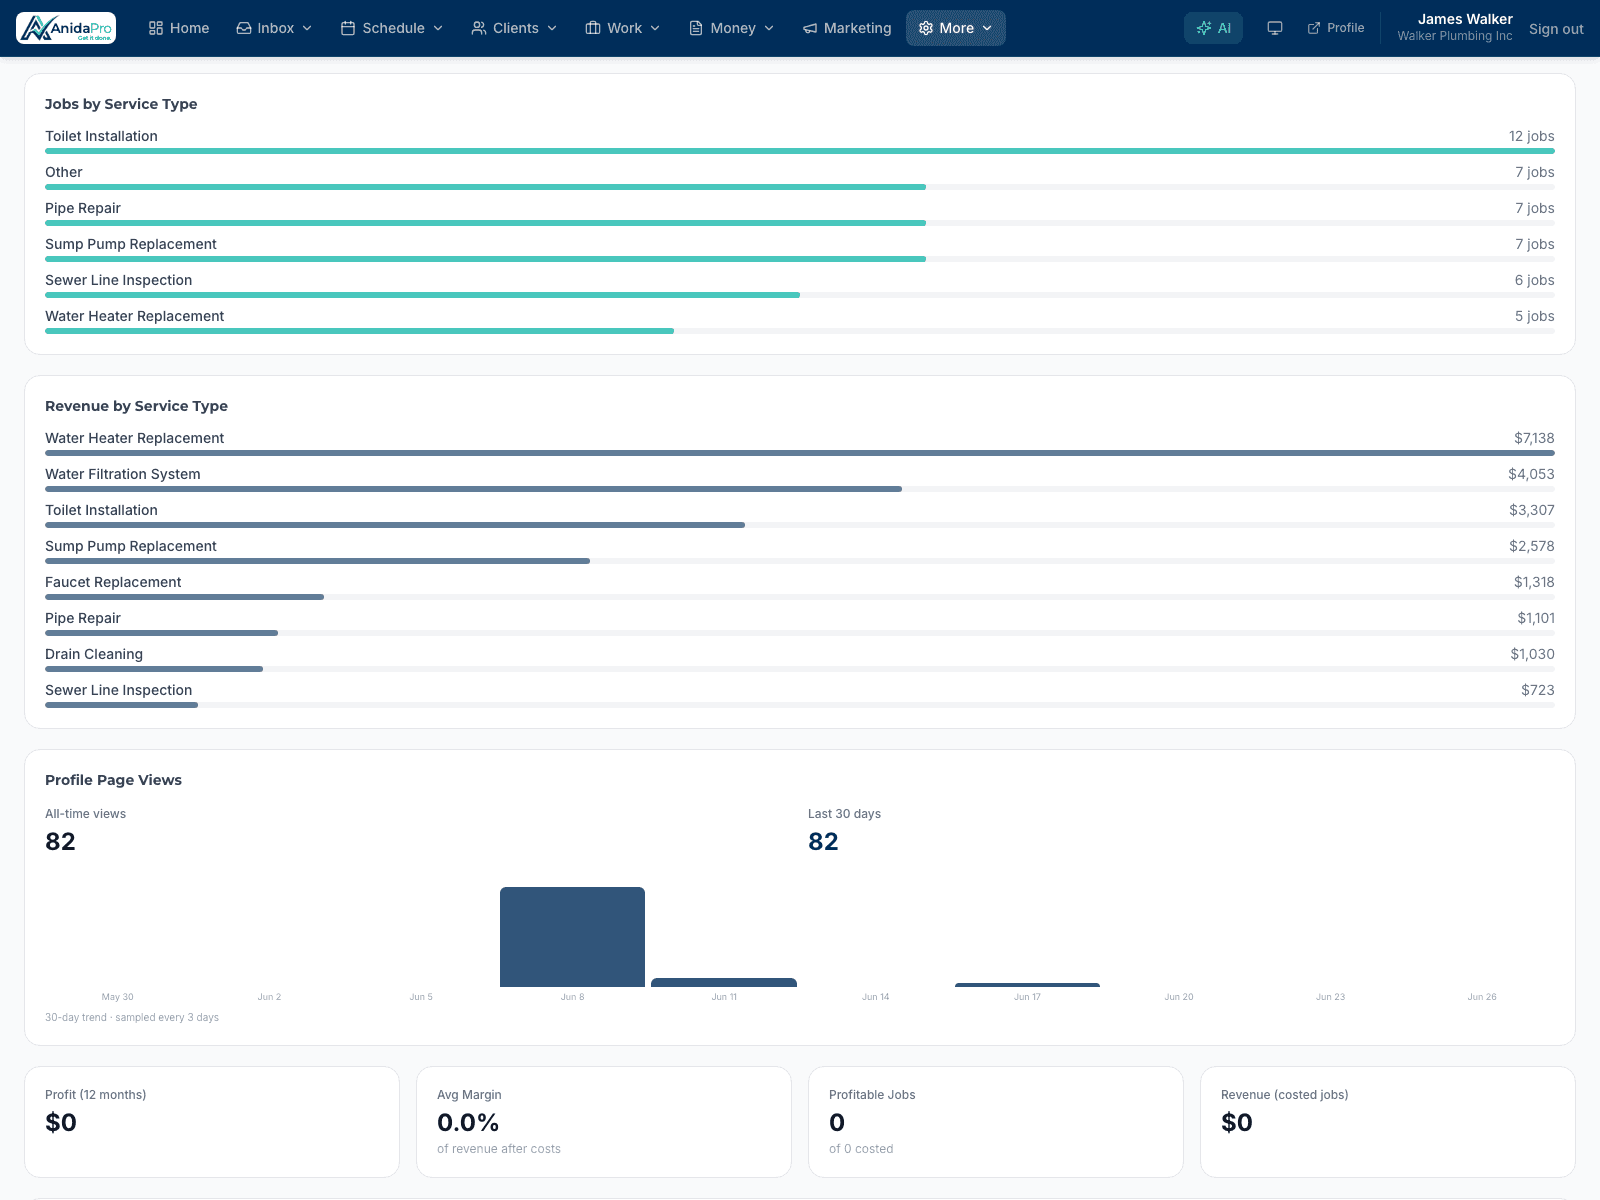Screen dimensions: 1600x1200
Task: Click the Jun 11 chart bar
Action: (724, 983)
